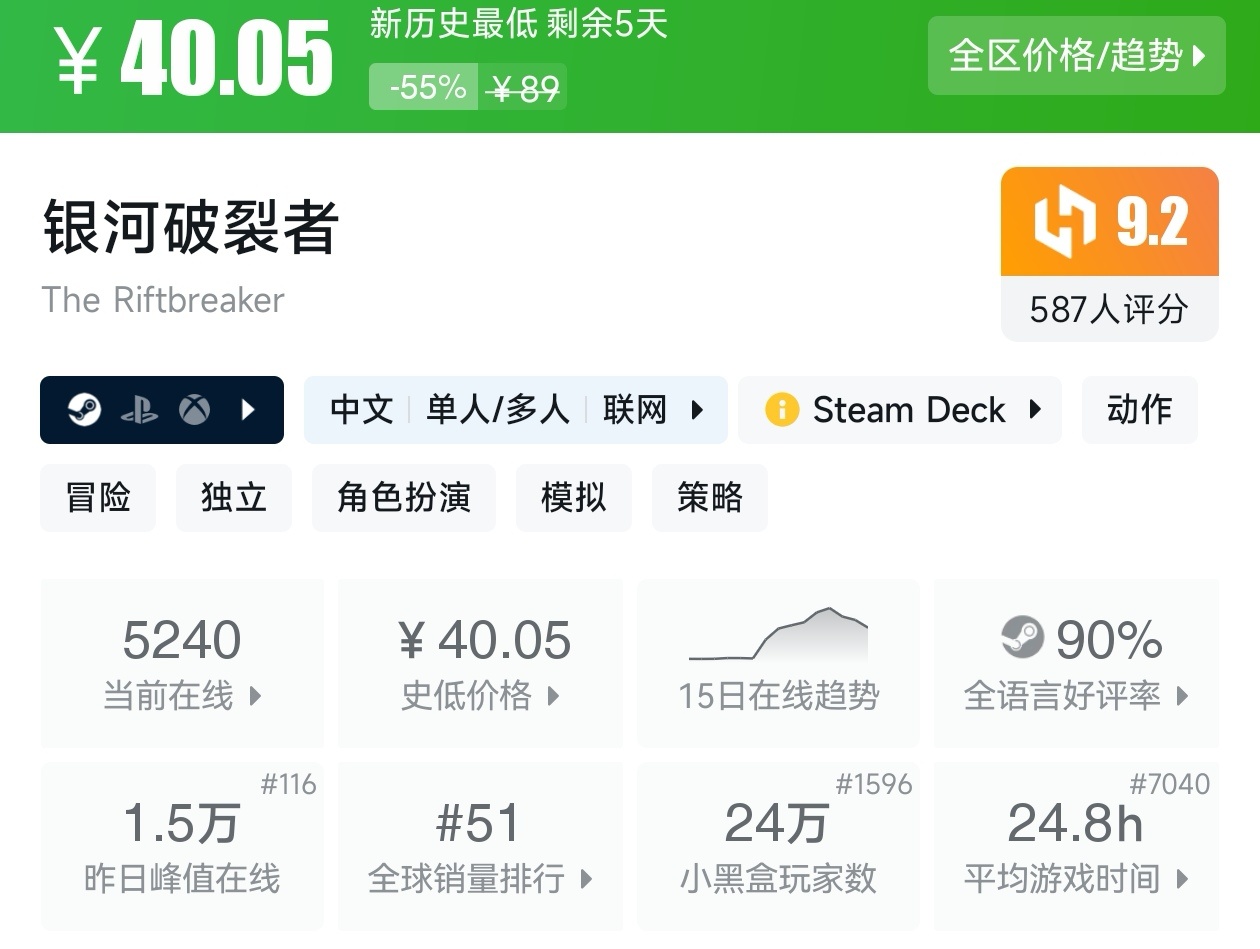Screen dimensions: 1260x949
Task: Open 全区价格/趋势 regional prices
Action: click(x=1076, y=56)
